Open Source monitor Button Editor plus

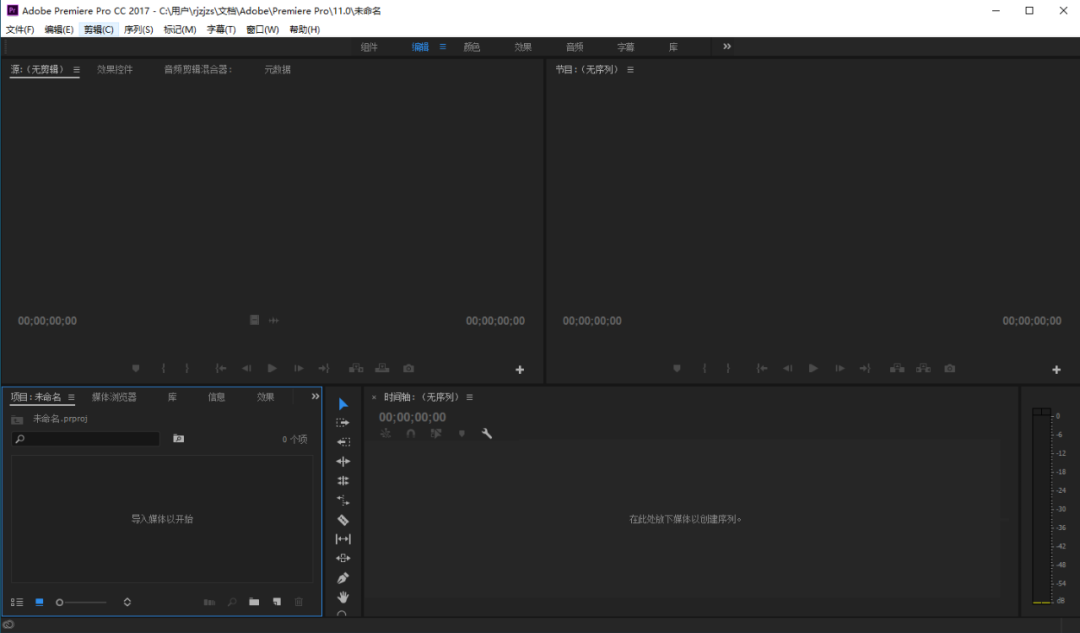click(520, 370)
